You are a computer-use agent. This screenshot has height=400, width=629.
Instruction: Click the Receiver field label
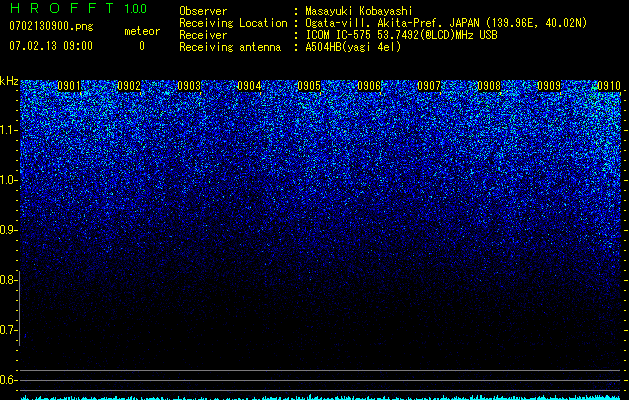coord(203,35)
